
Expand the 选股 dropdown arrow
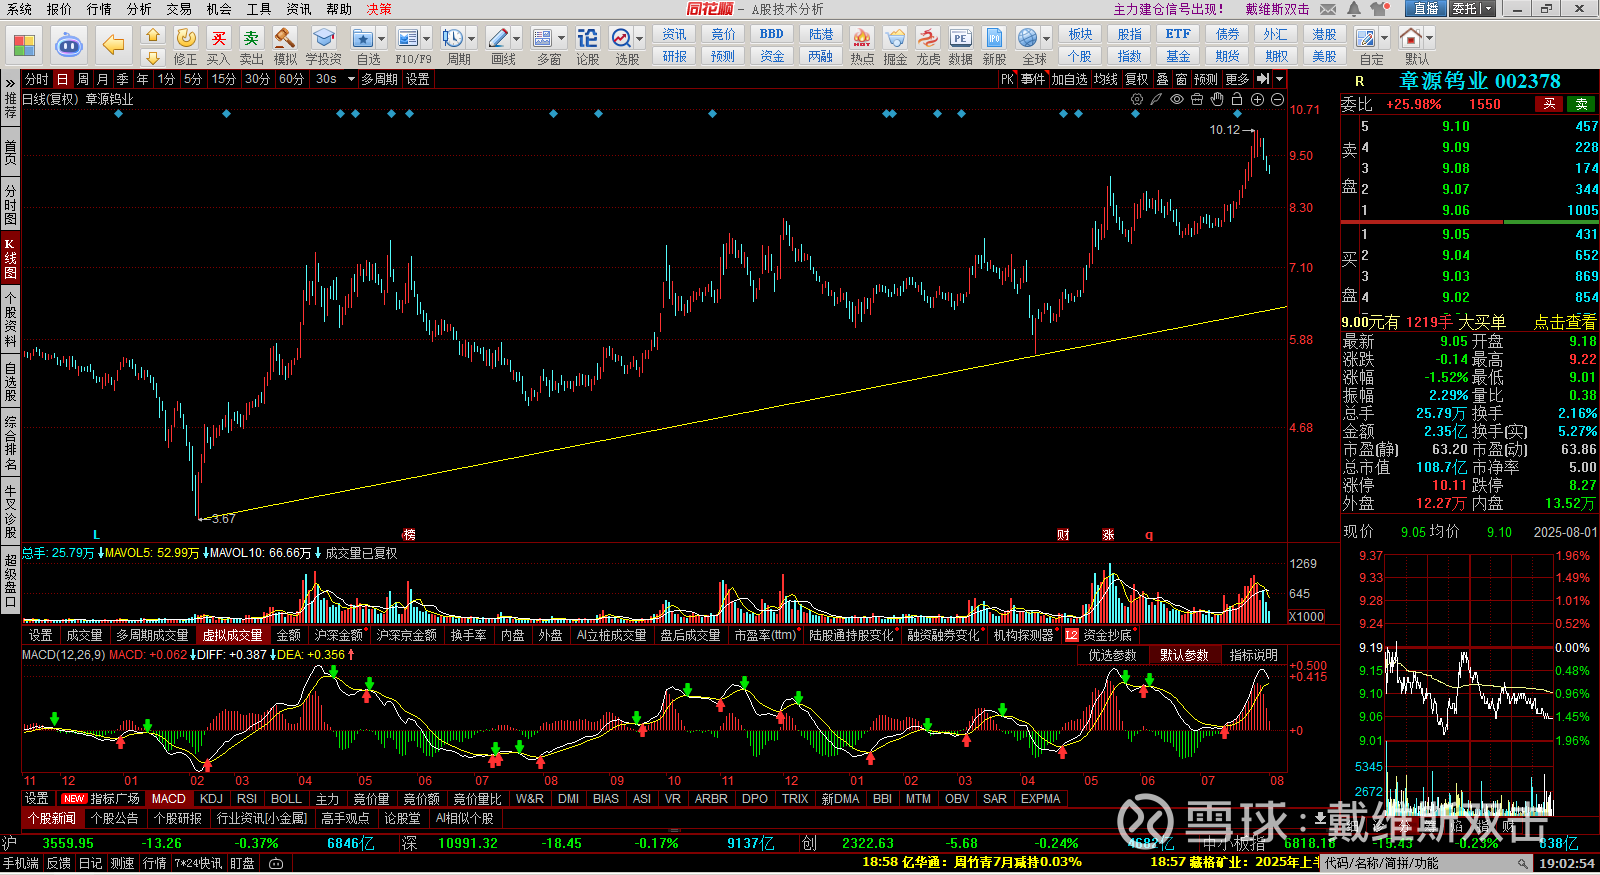click(640, 39)
